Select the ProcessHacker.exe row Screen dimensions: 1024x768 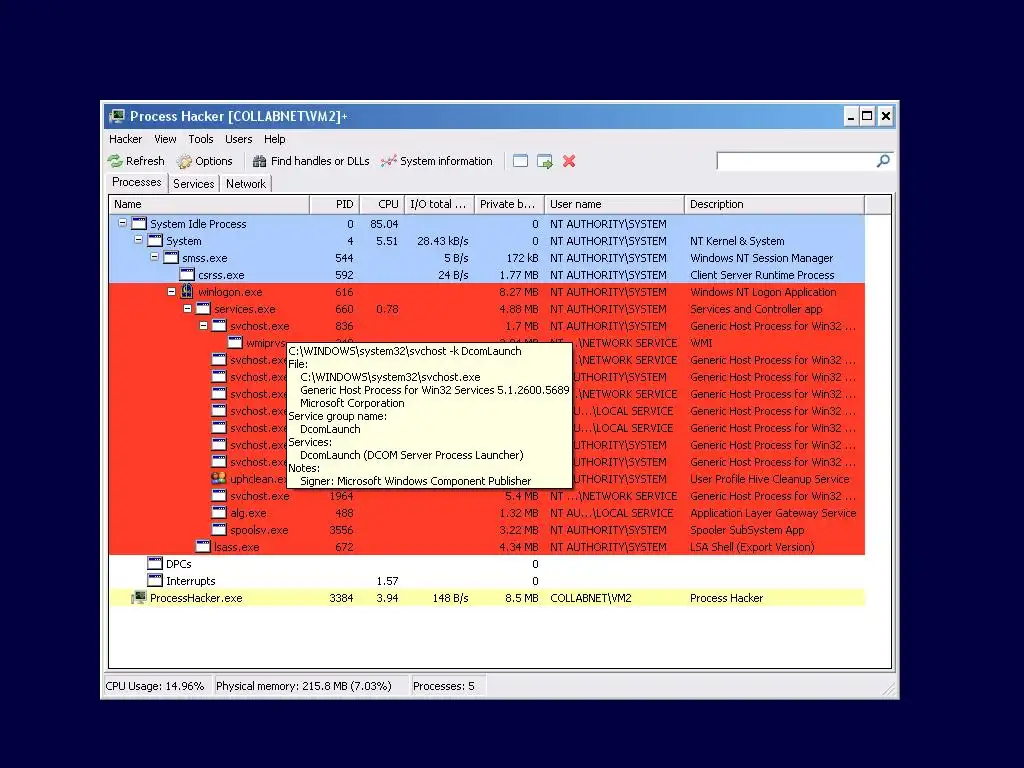[487, 598]
